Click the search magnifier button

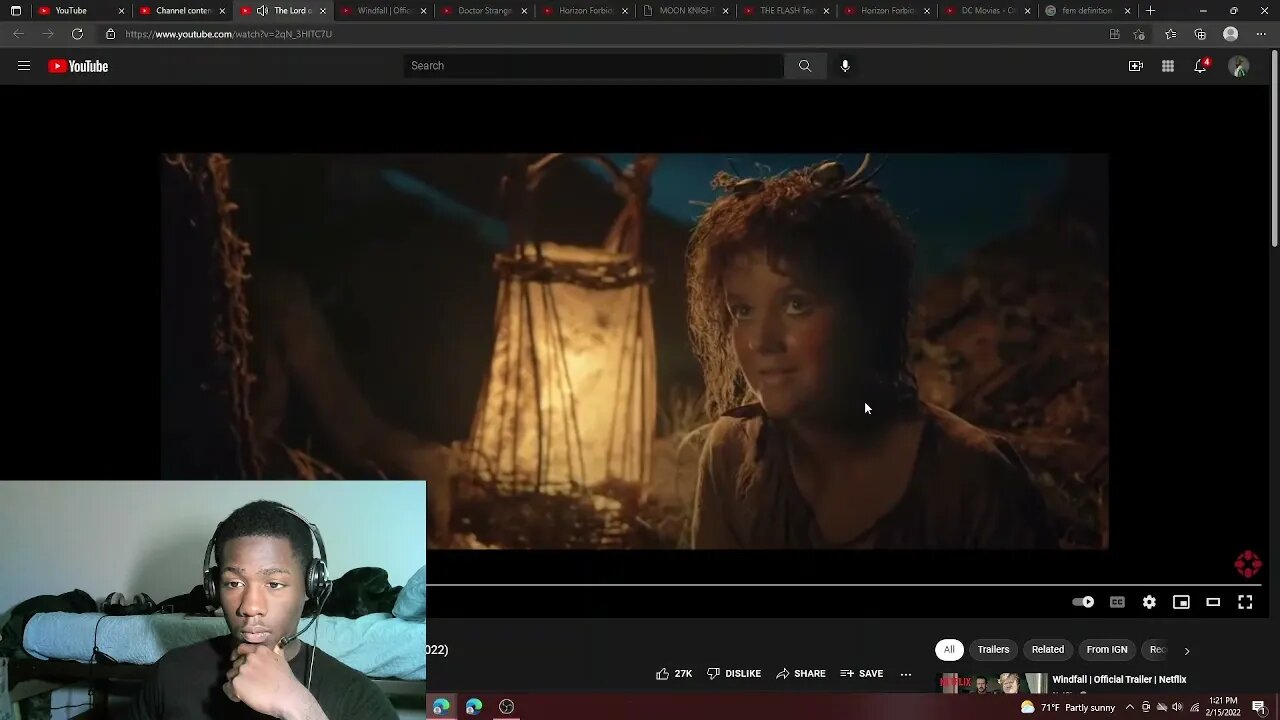tap(805, 66)
